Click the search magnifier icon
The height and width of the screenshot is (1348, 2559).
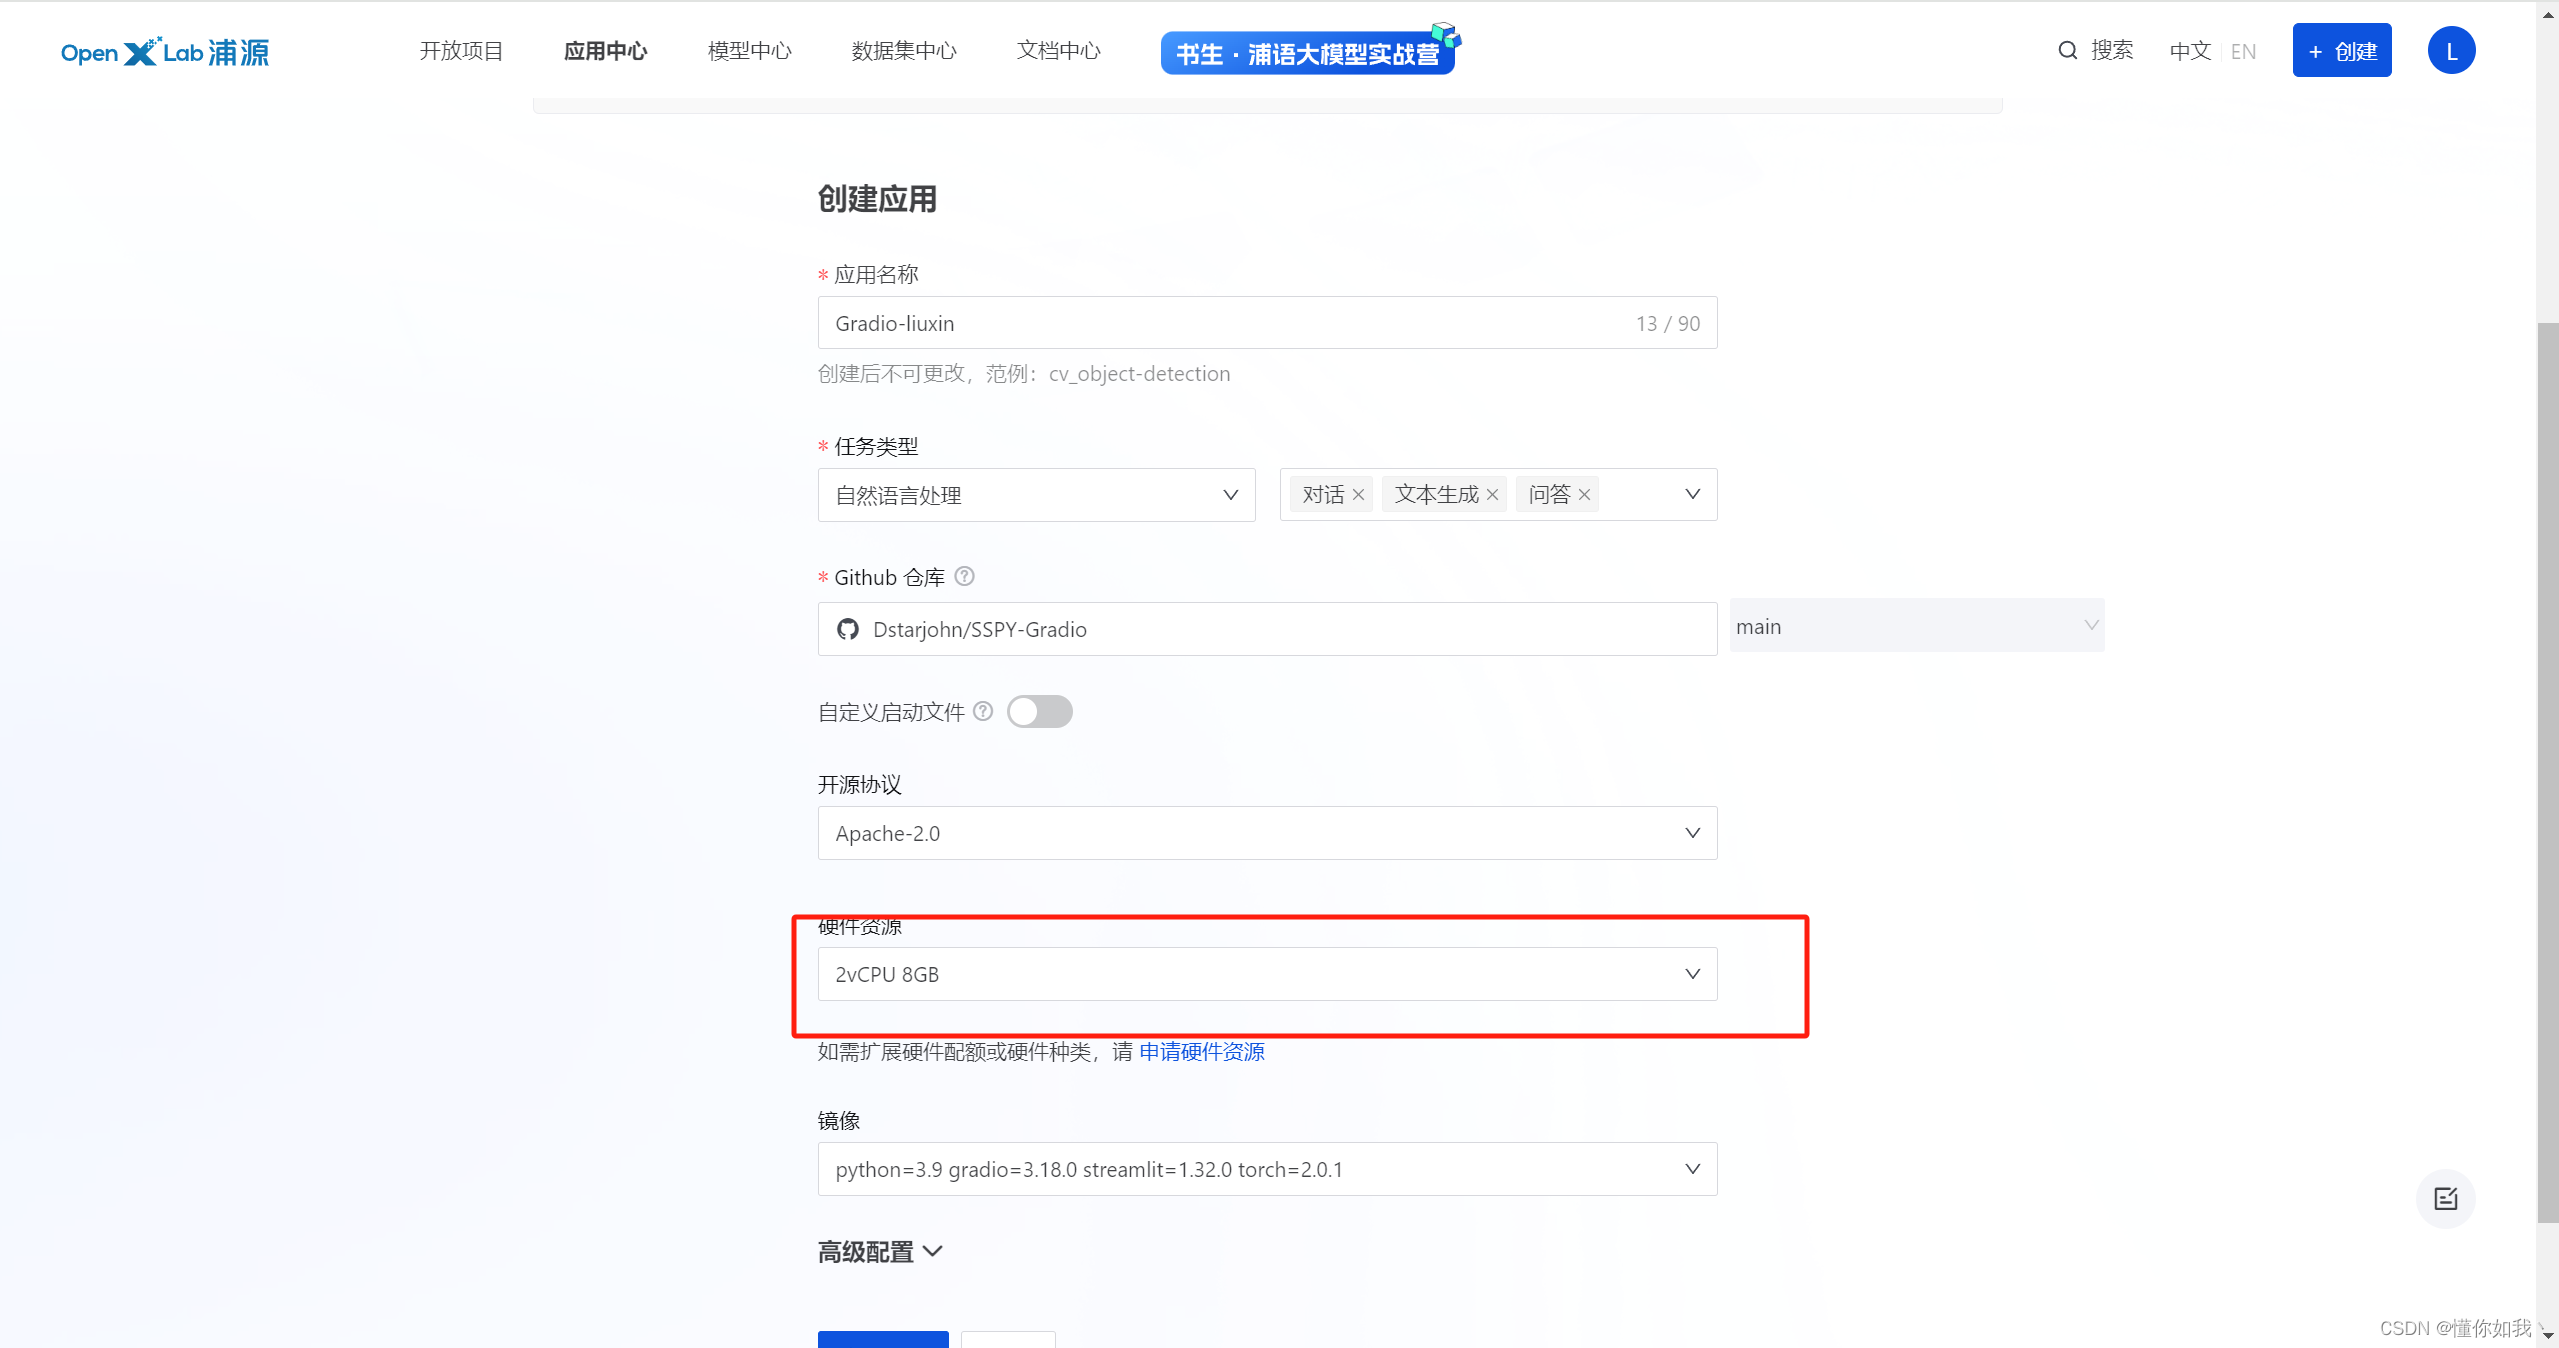pos(2067,50)
